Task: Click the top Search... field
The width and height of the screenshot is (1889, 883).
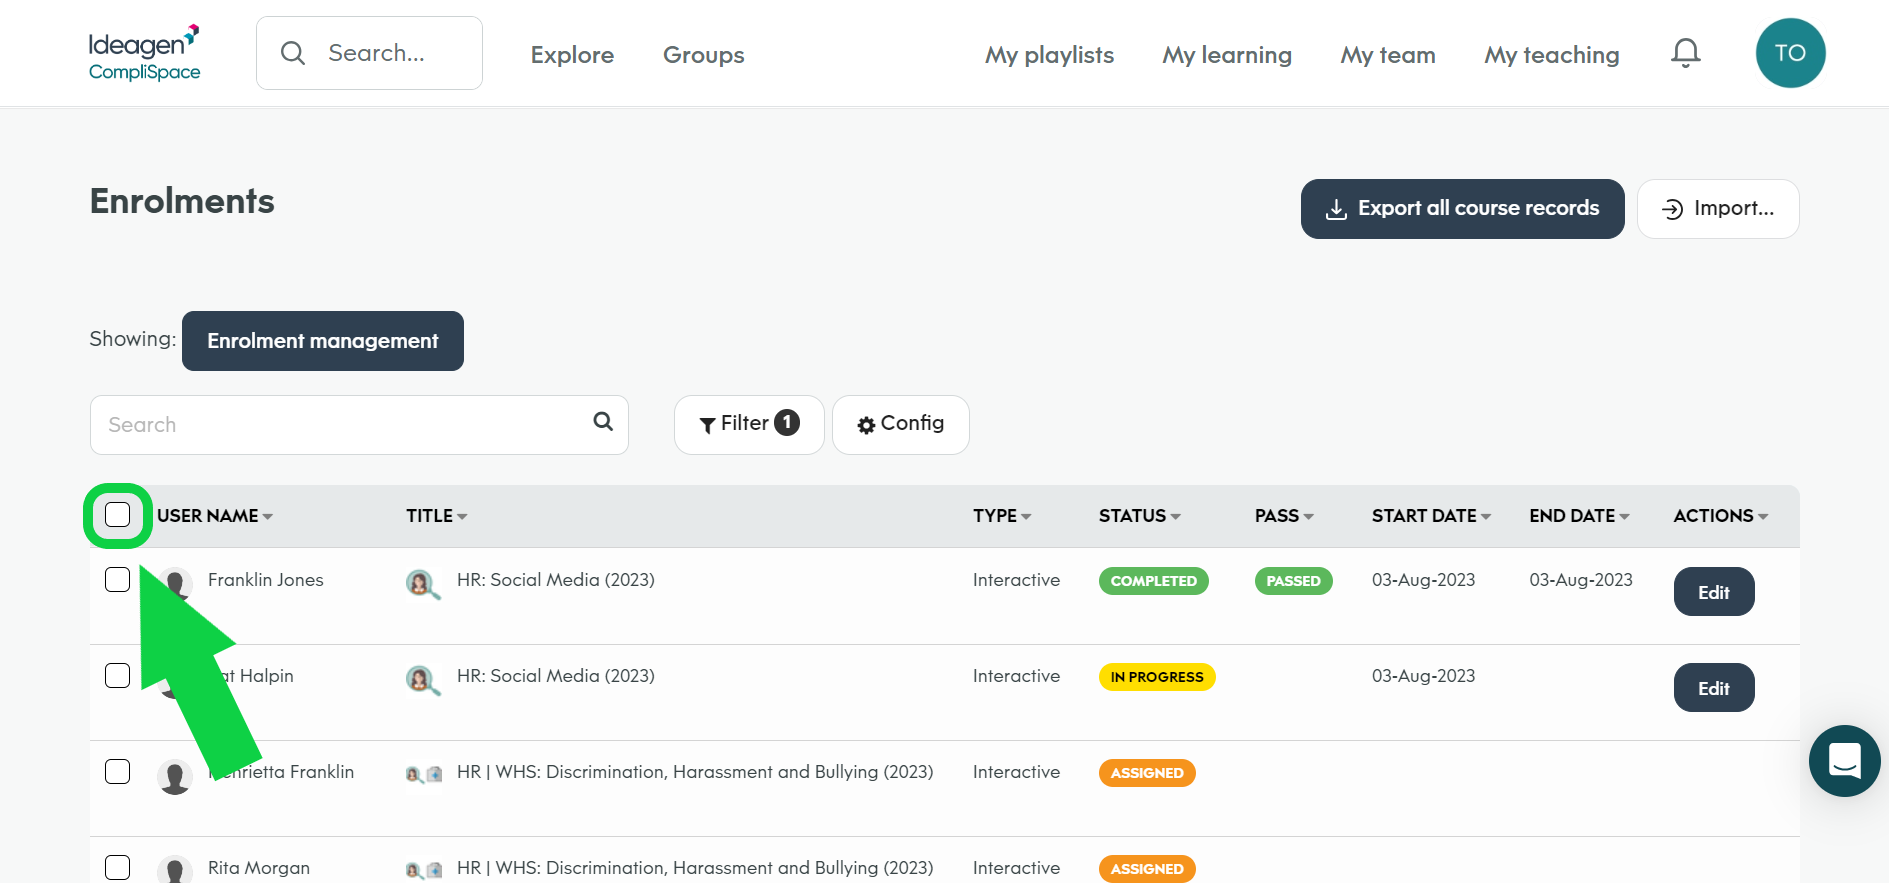Action: tap(369, 53)
